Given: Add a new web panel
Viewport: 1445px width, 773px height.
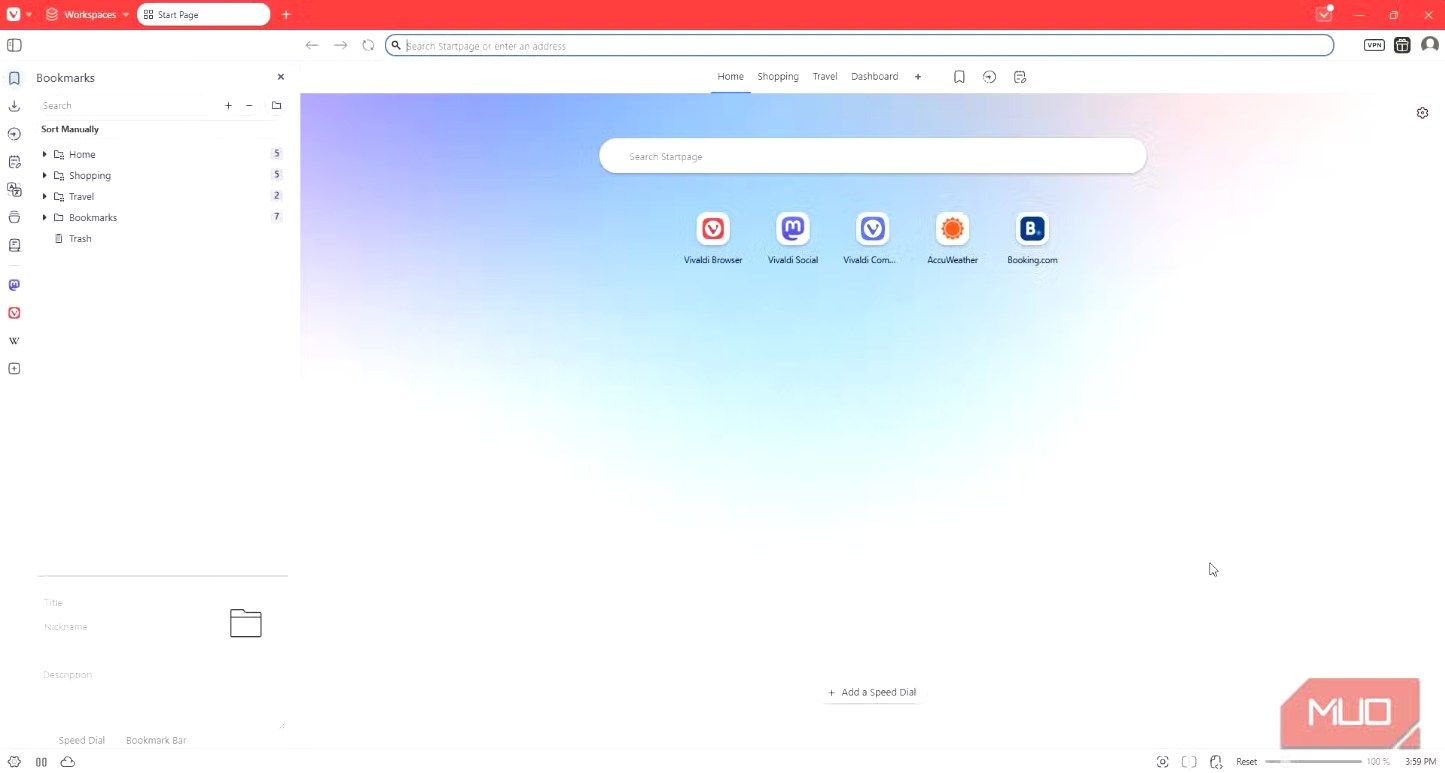Looking at the screenshot, I should coord(14,369).
